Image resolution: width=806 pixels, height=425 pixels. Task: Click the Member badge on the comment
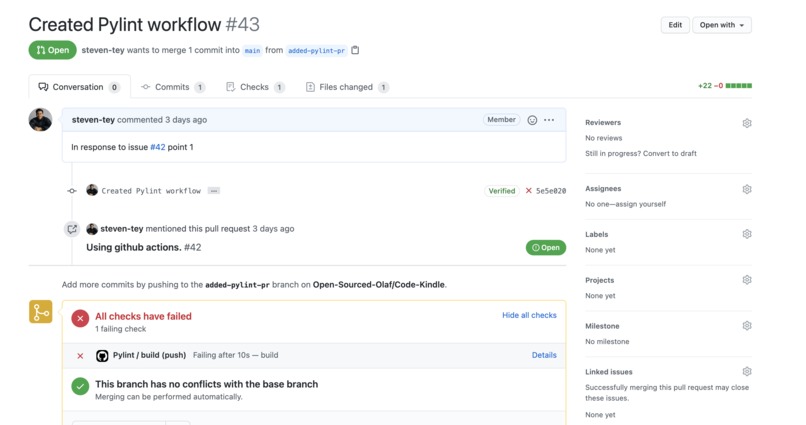501,120
